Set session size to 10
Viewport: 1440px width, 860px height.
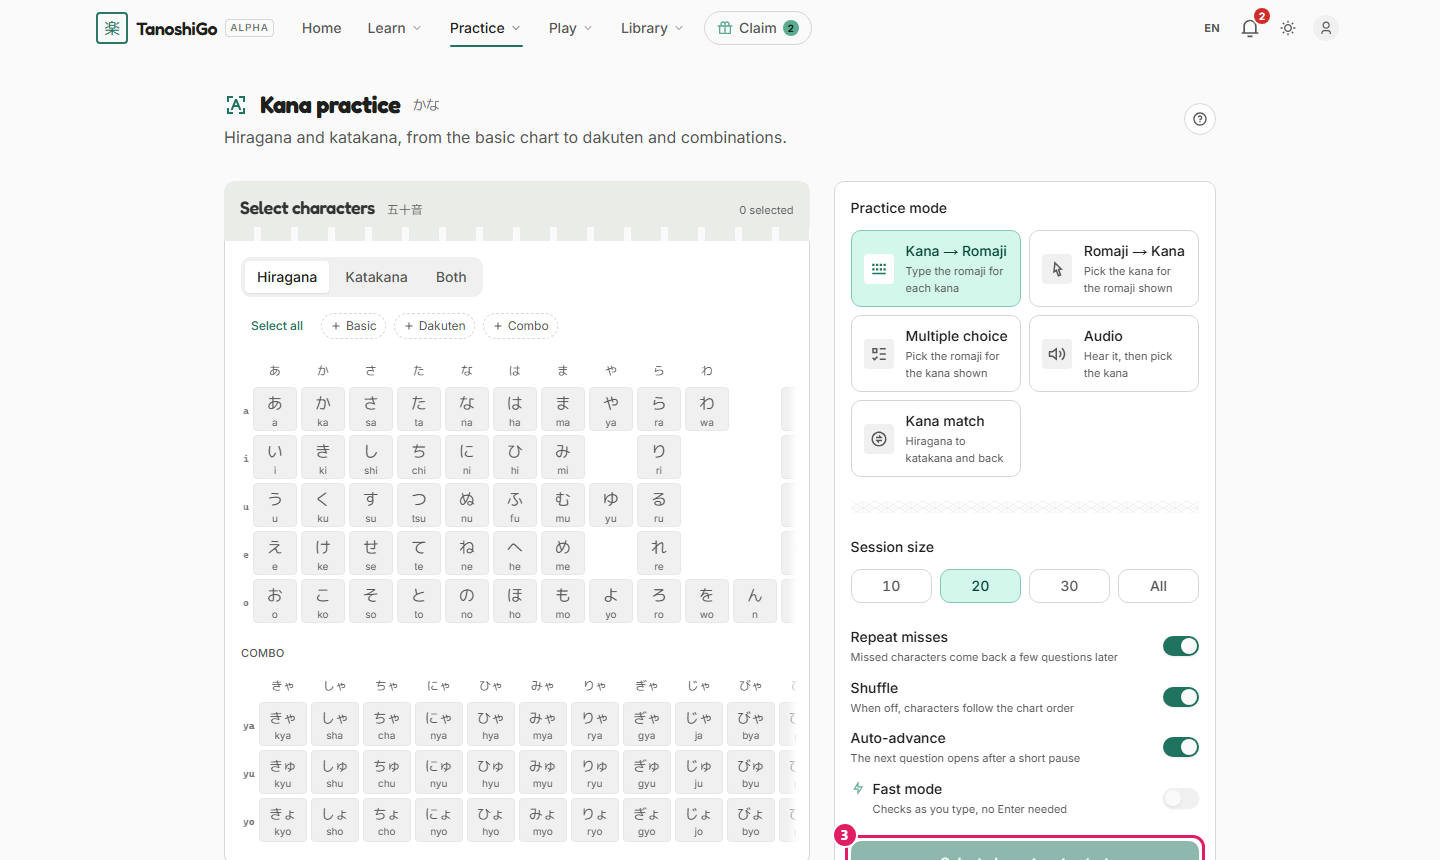(891, 586)
